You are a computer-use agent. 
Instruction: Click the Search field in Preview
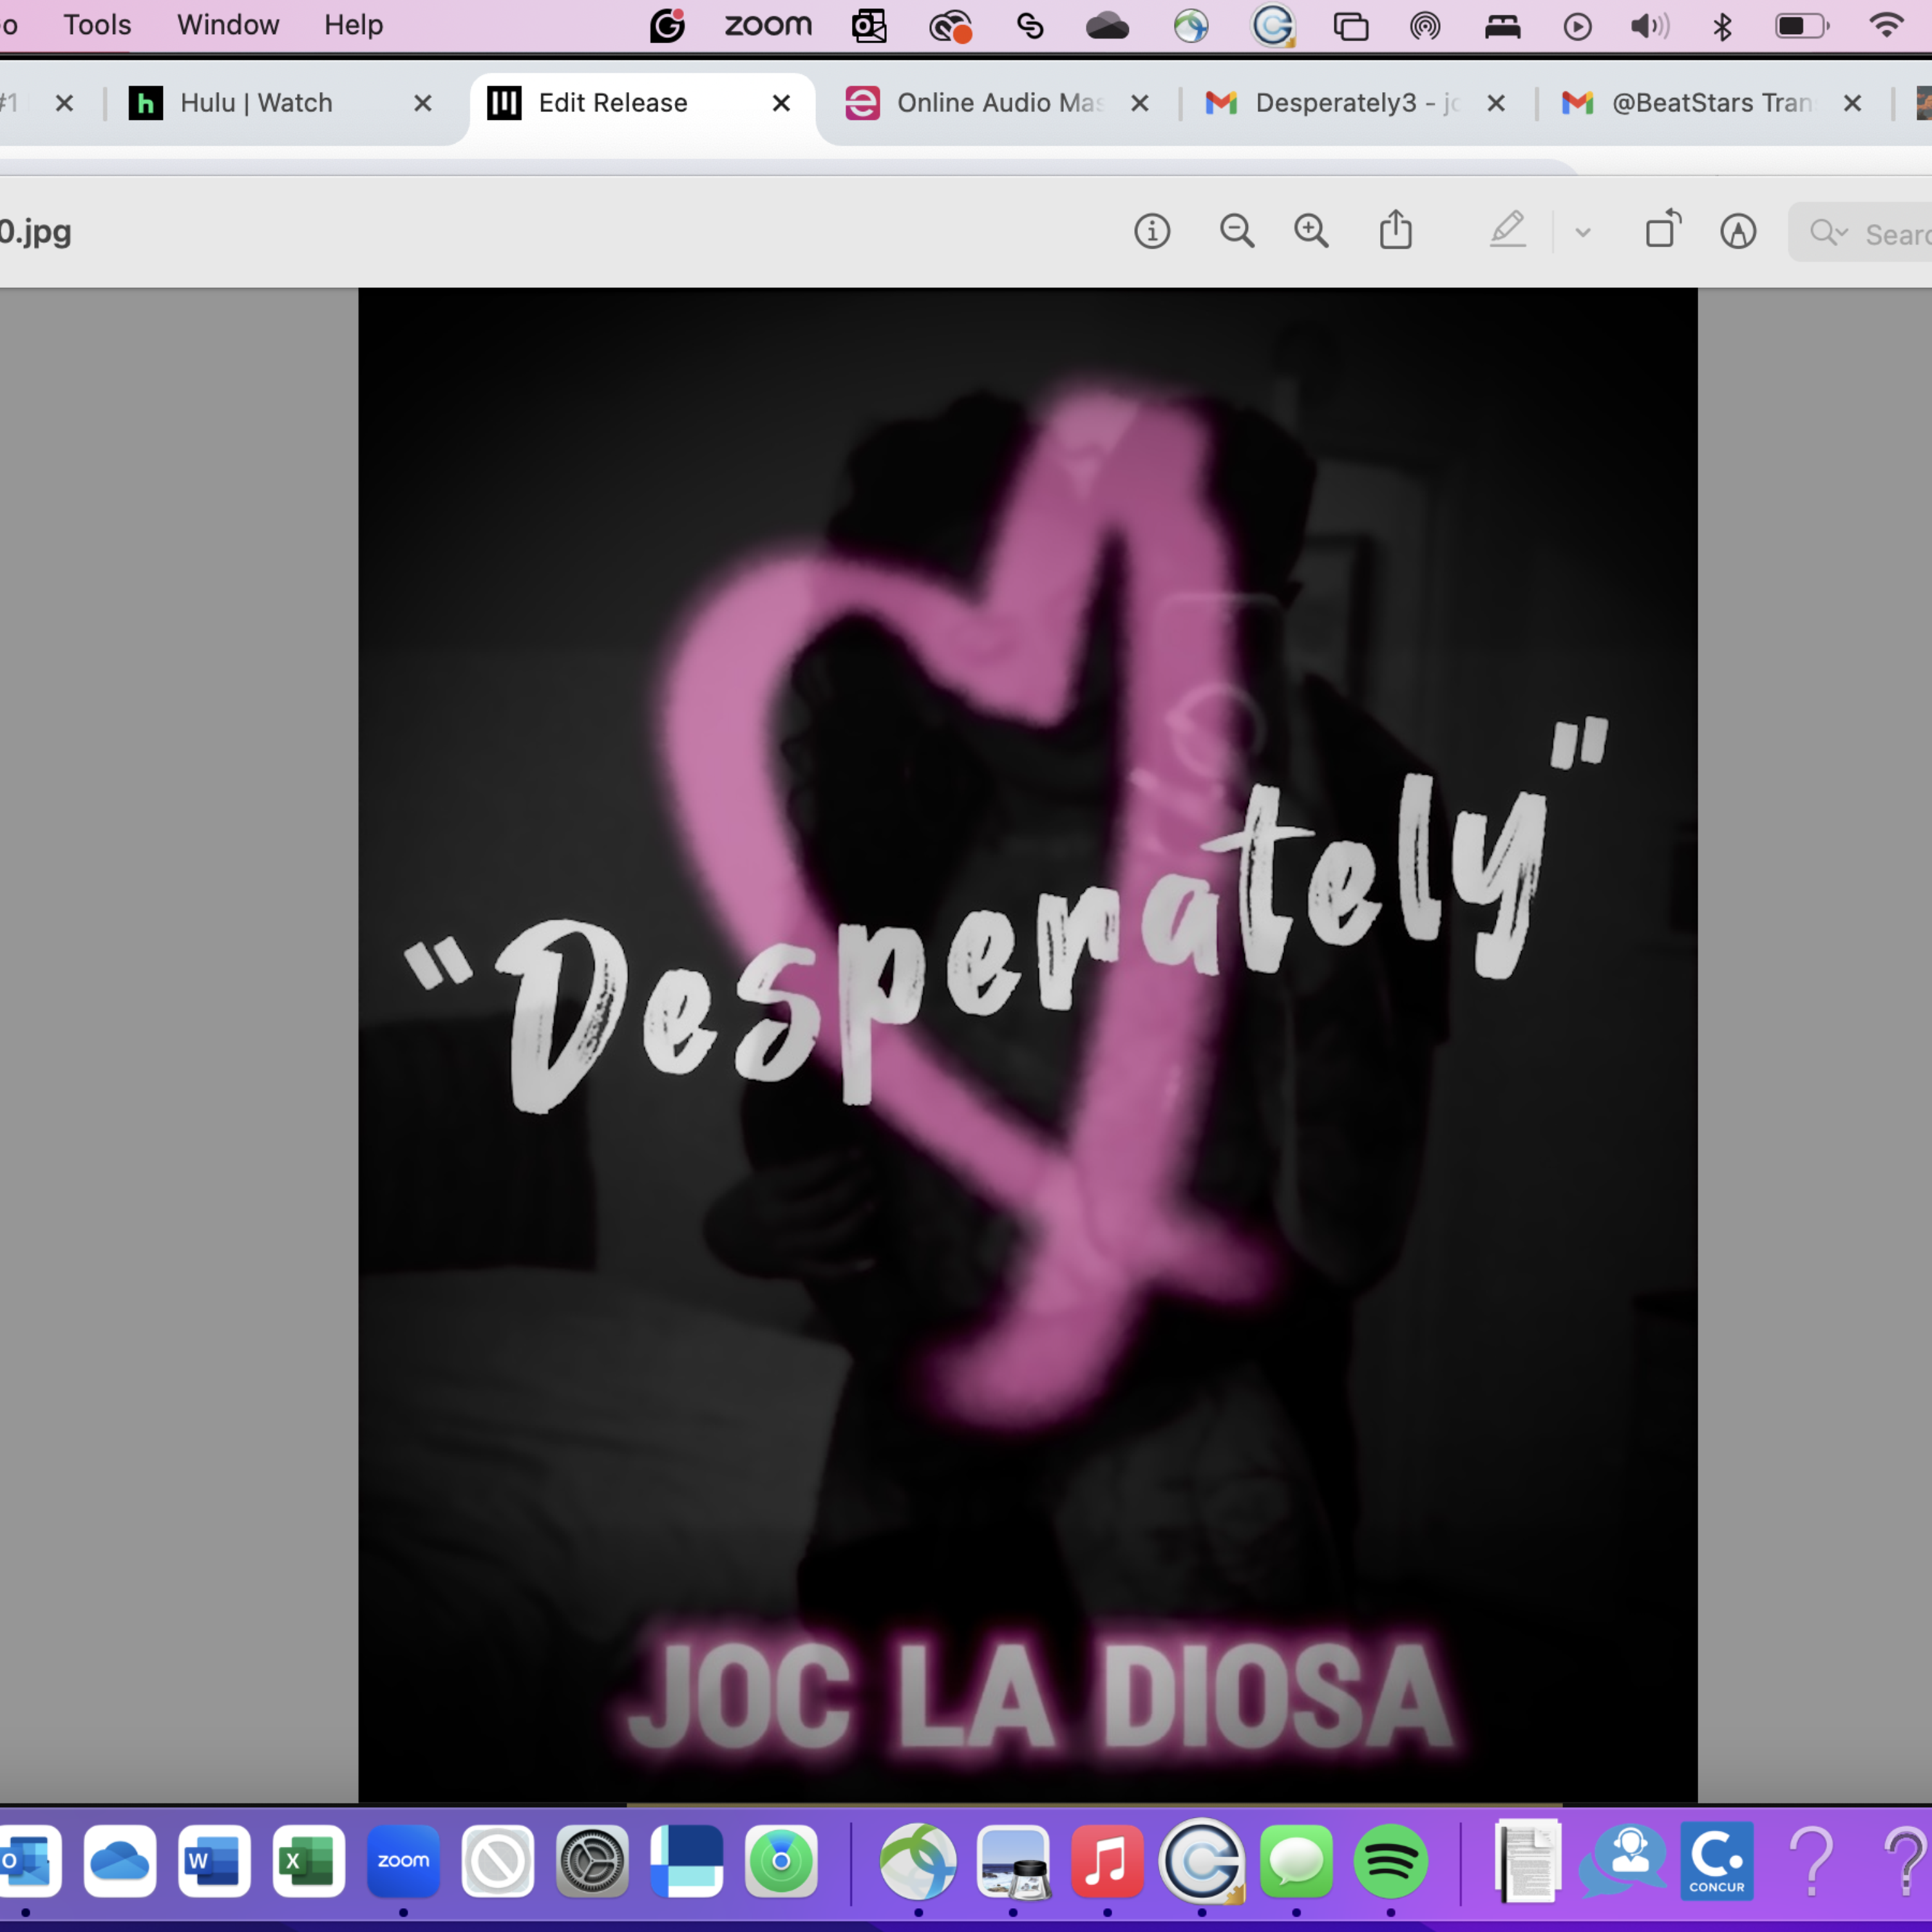click(x=1895, y=234)
